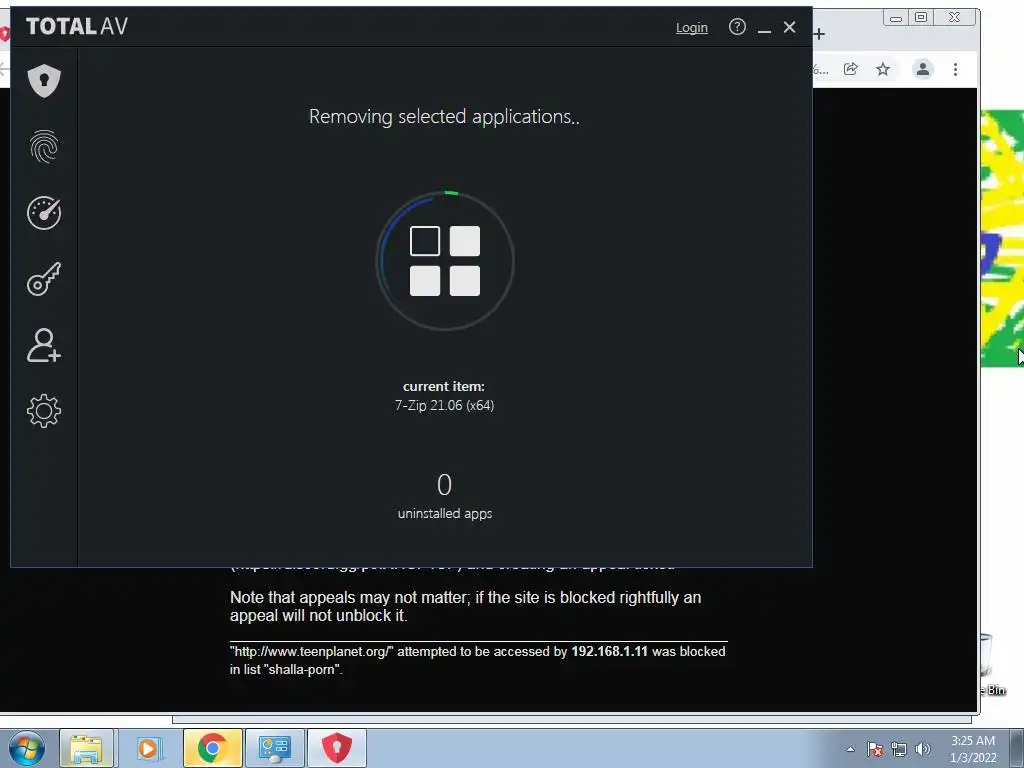Open Windows Media Player from taskbar
This screenshot has height=768, width=1024.
point(148,748)
